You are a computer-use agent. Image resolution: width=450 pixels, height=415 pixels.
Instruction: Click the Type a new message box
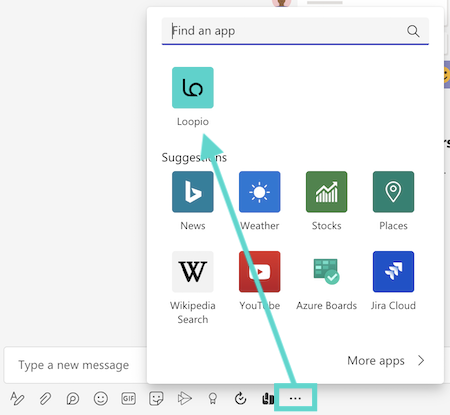75,365
